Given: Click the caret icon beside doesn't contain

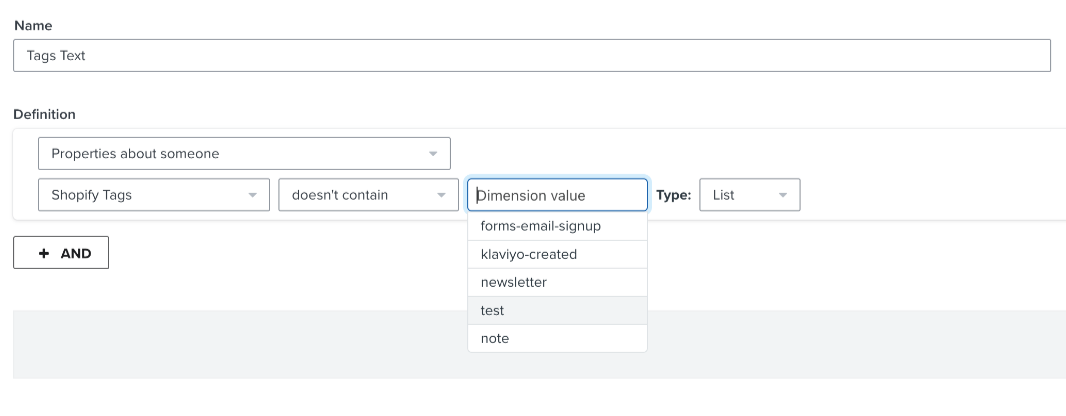Looking at the screenshot, I should point(441,195).
